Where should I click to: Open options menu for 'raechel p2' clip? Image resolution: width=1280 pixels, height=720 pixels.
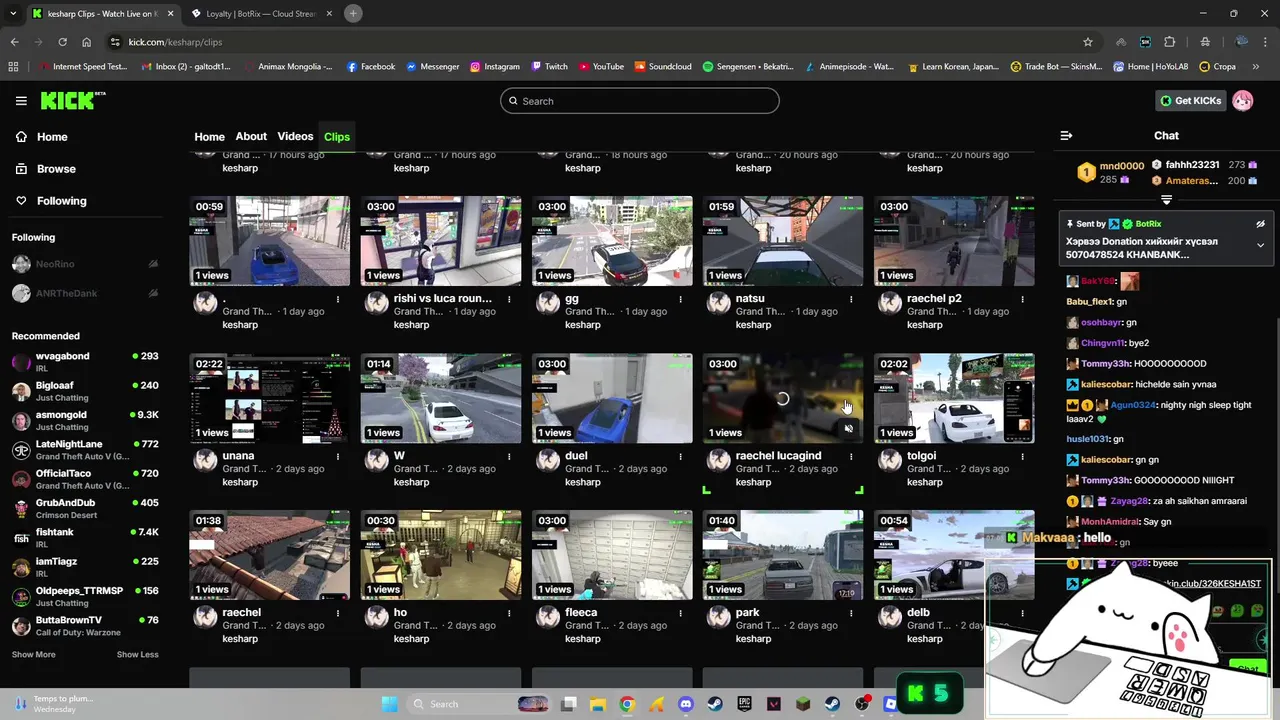tap(1022, 299)
